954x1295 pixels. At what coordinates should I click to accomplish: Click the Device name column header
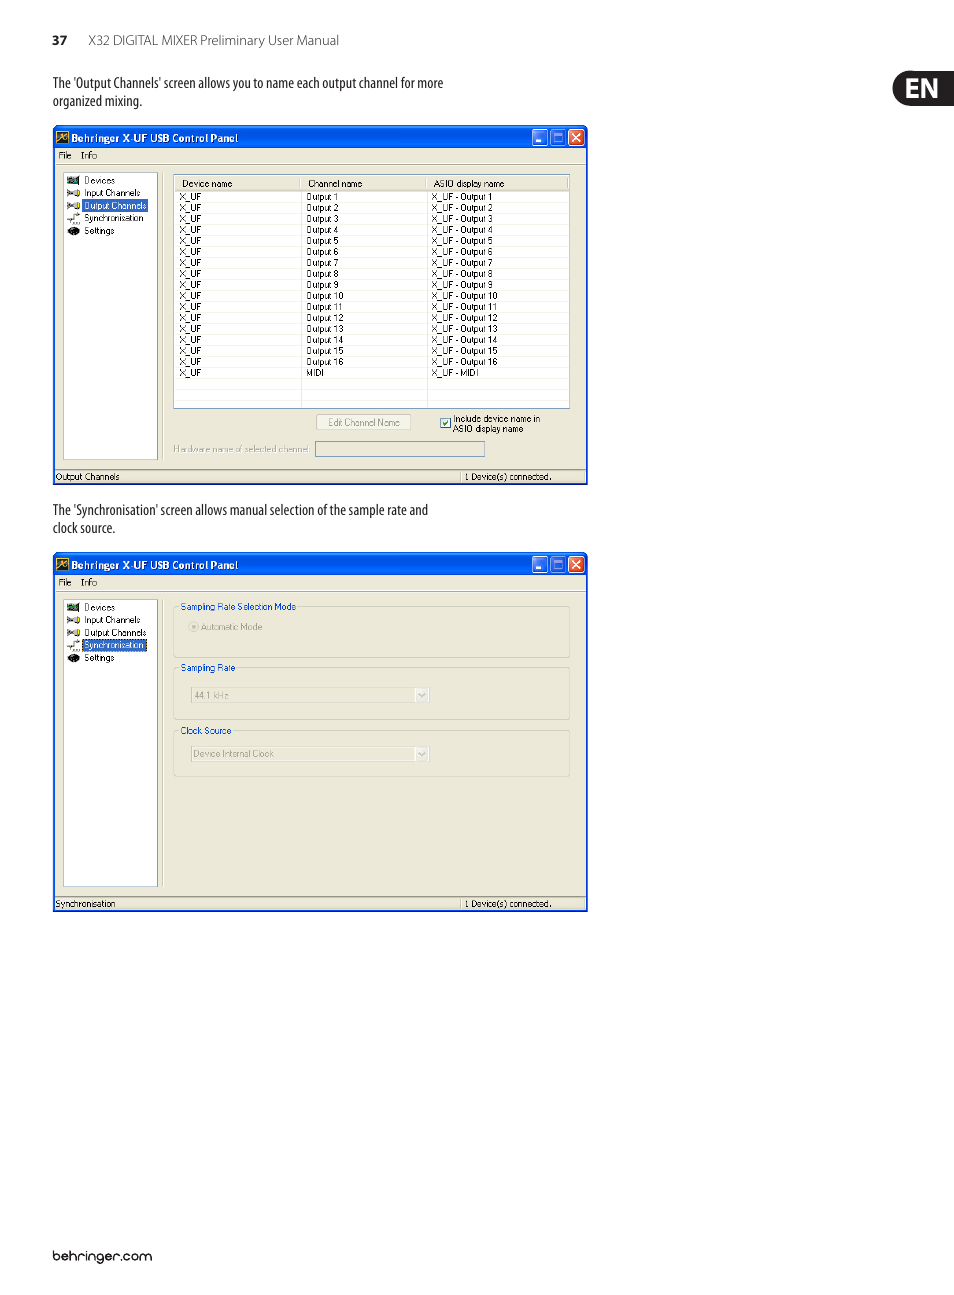pyautogui.click(x=237, y=184)
